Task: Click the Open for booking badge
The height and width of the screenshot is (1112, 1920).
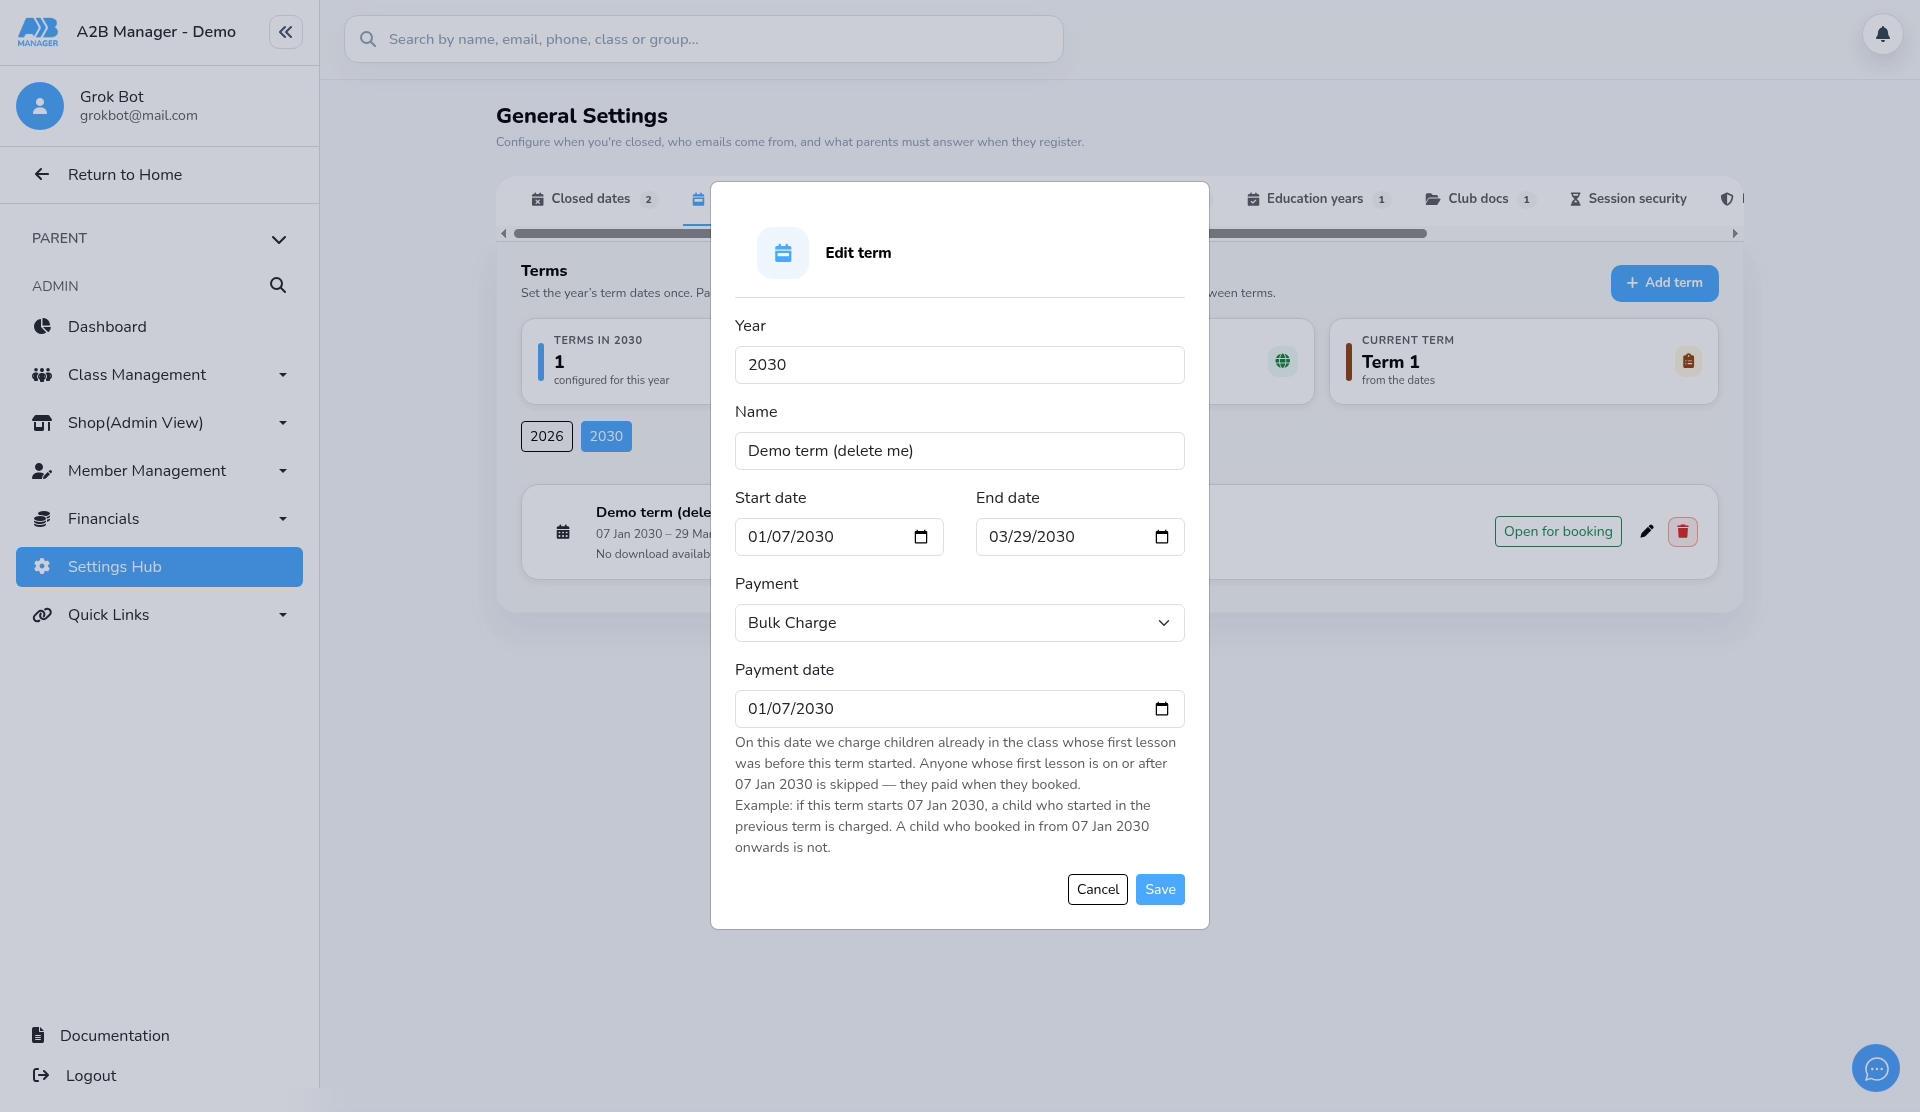Action: click(x=1558, y=532)
